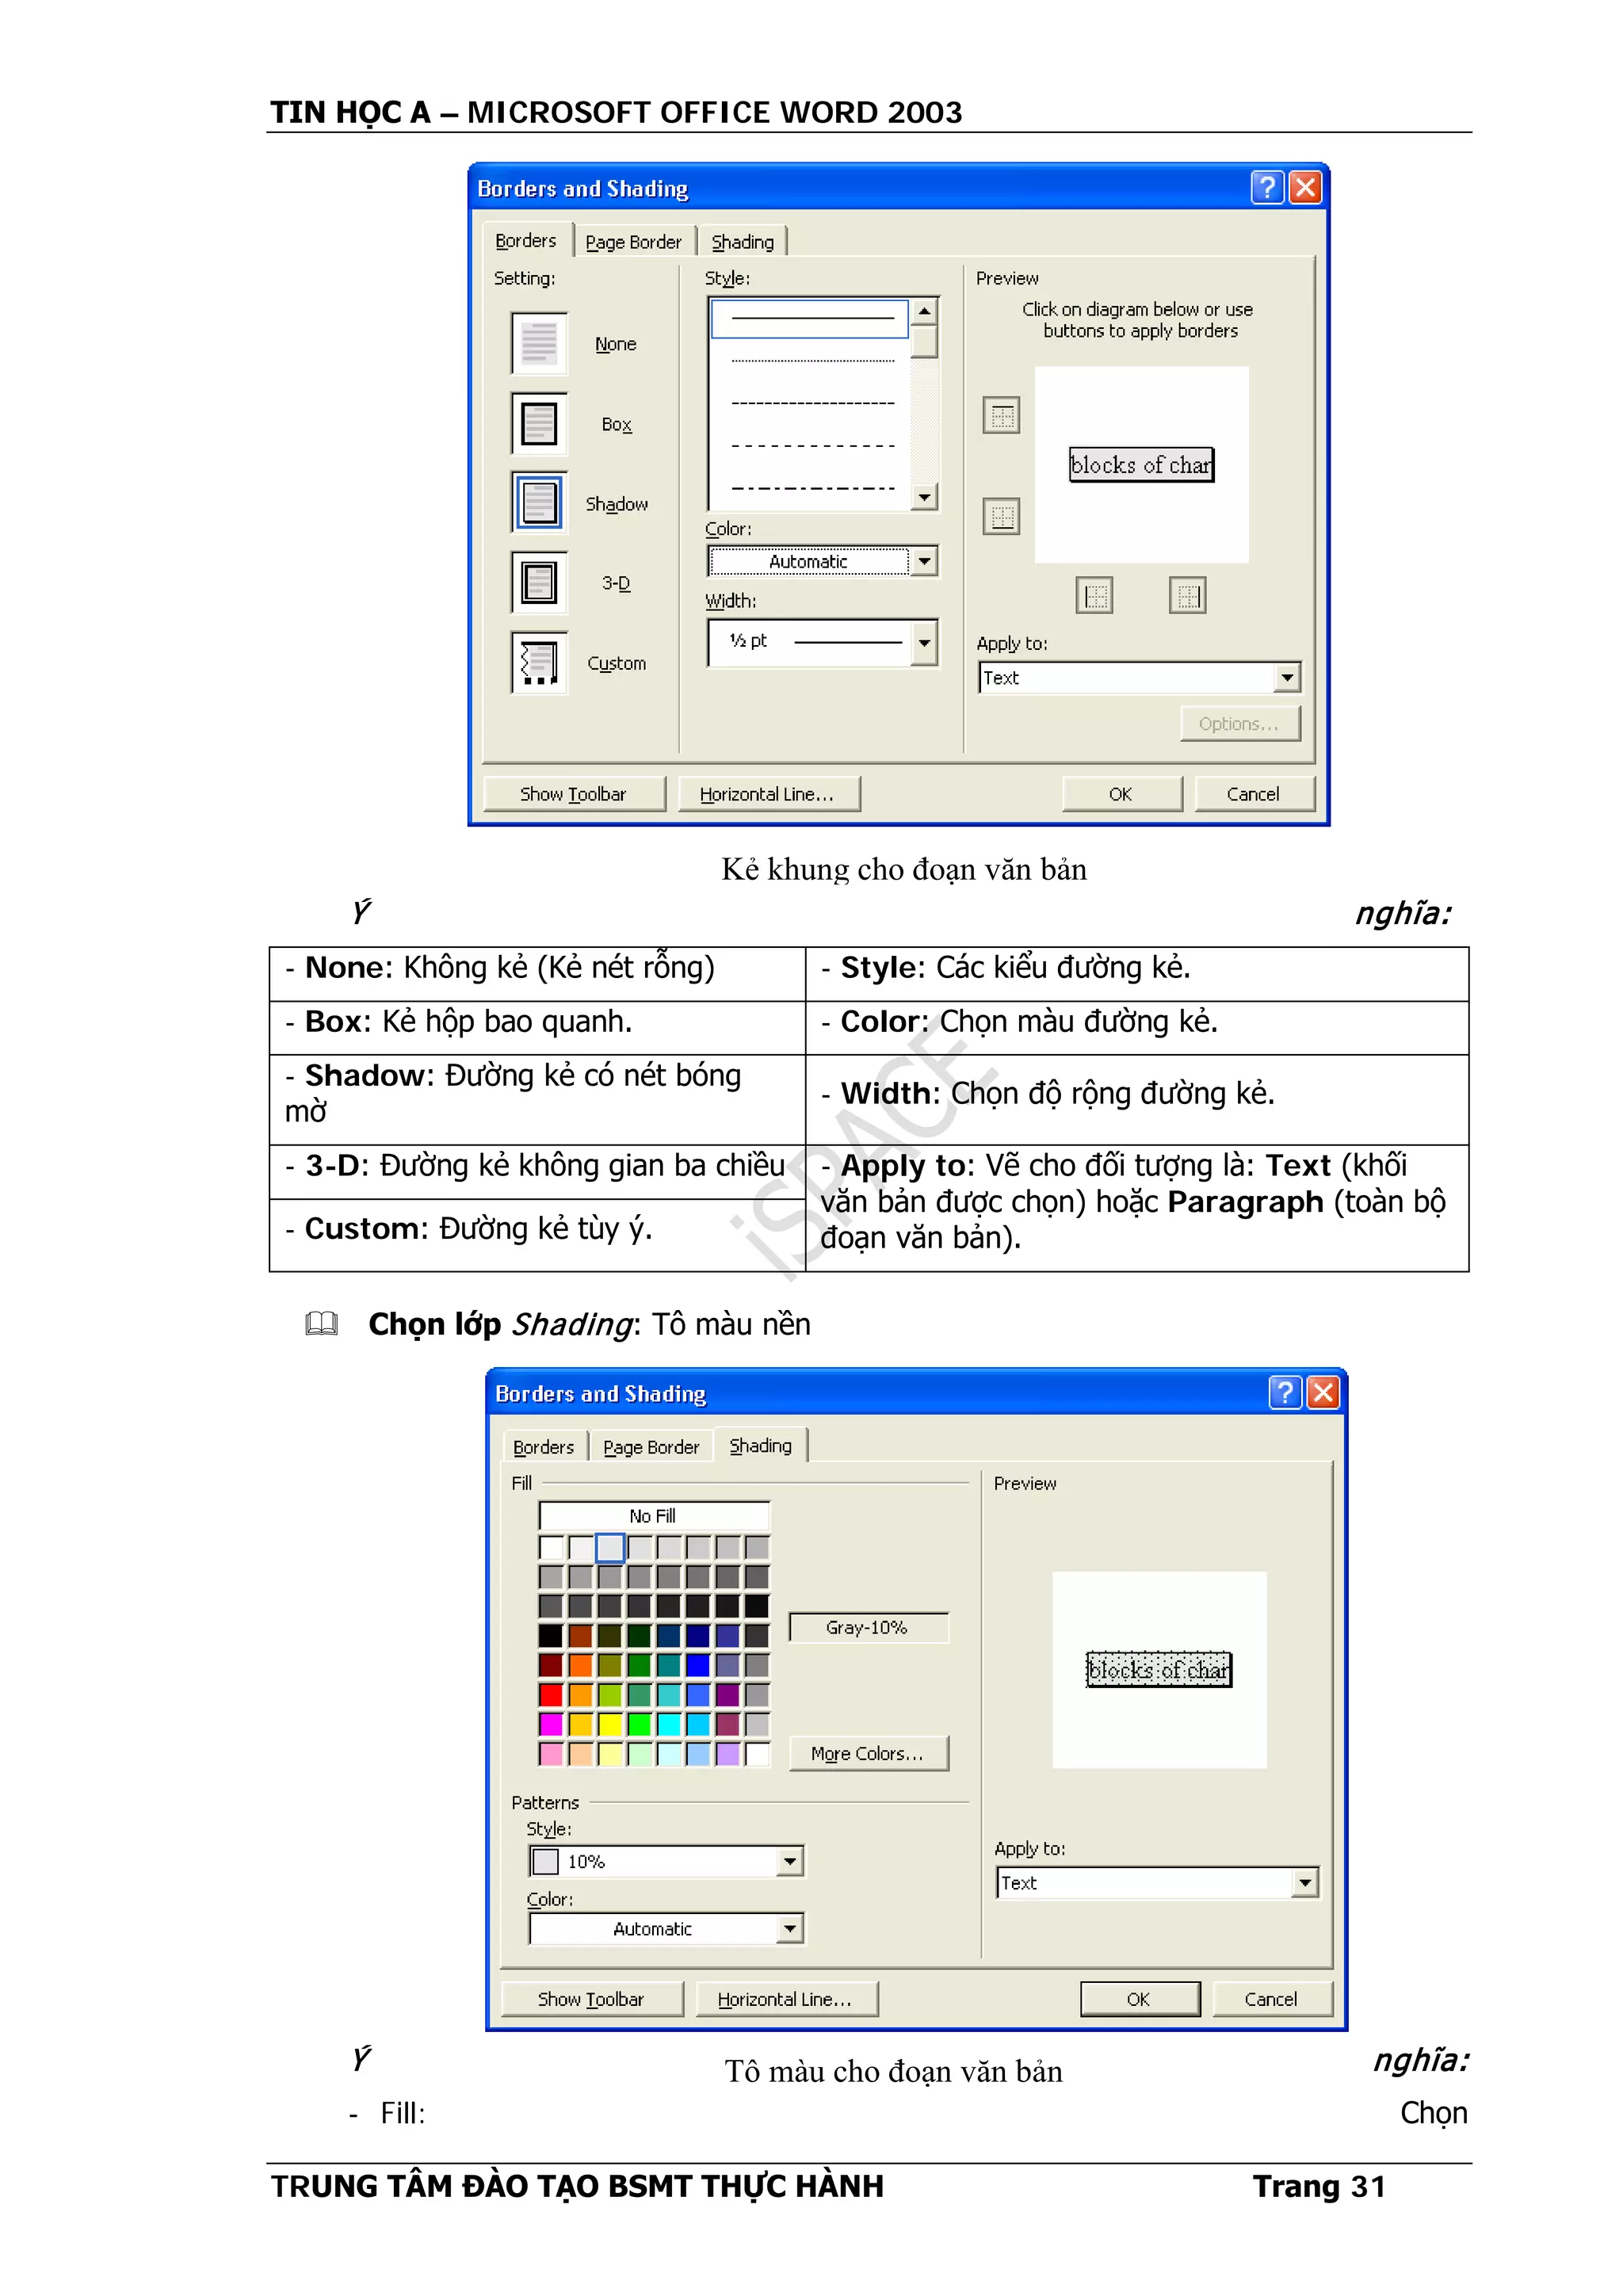Switch to Shading tab in upper dialog
1623x2296 pixels.
pyautogui.click(x=742, y=242)
